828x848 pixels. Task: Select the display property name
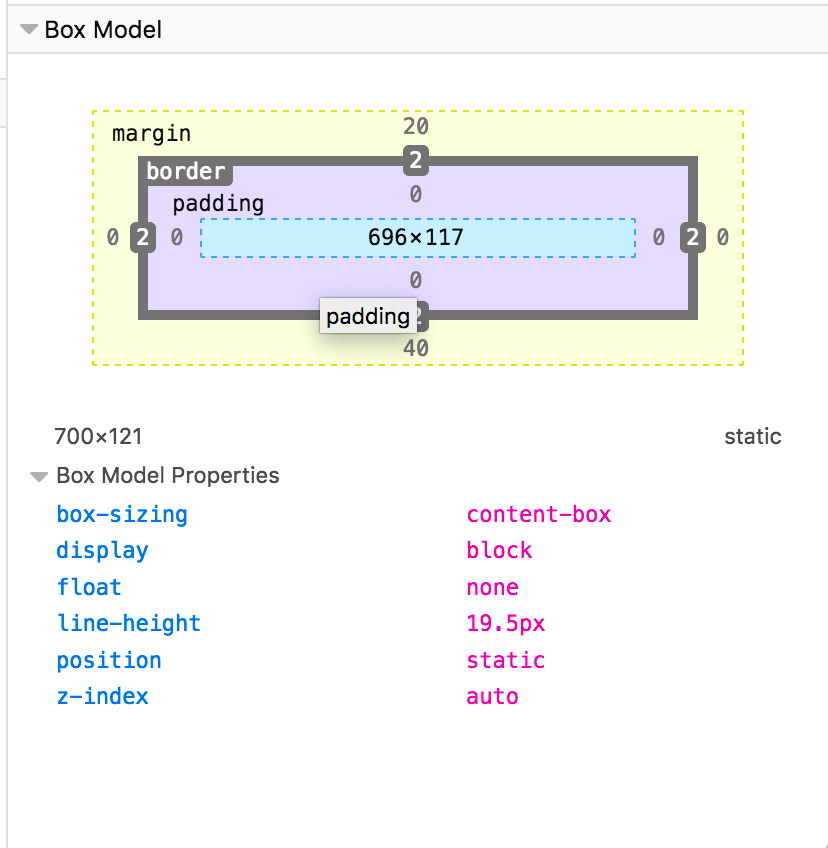pyautogui.click(x=102, y=550)
